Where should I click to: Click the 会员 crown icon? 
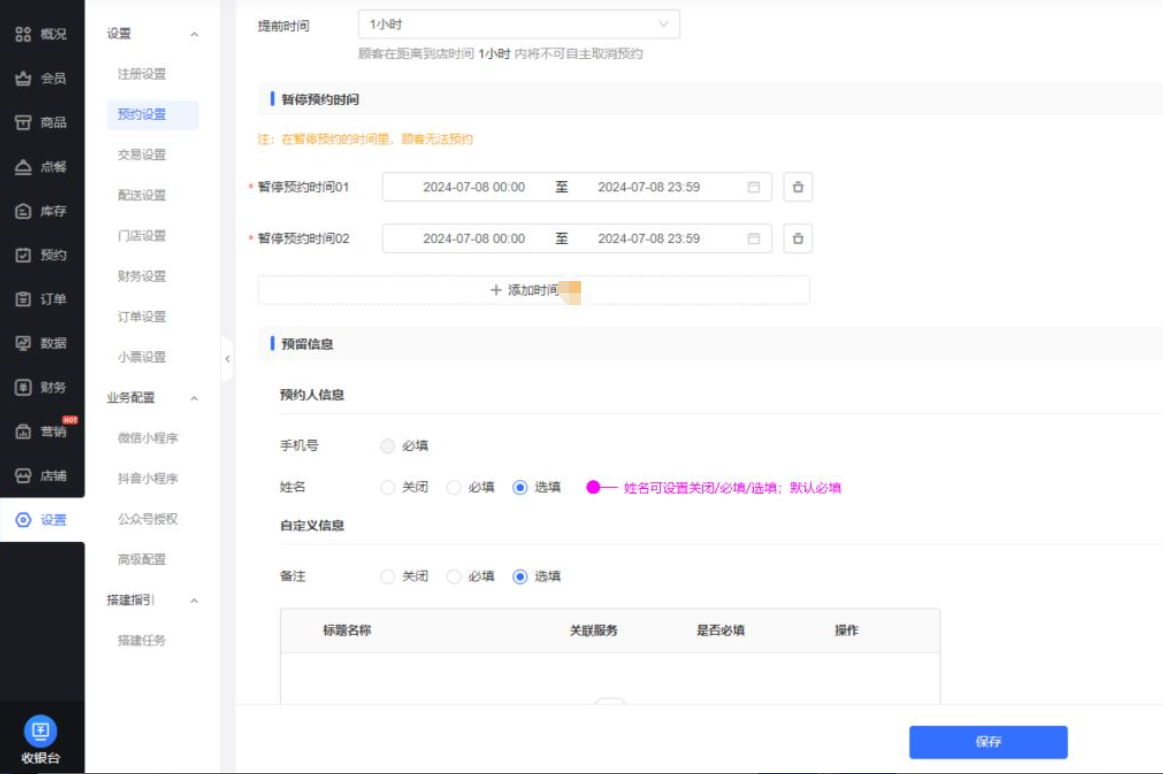click(x=23, y=78)
